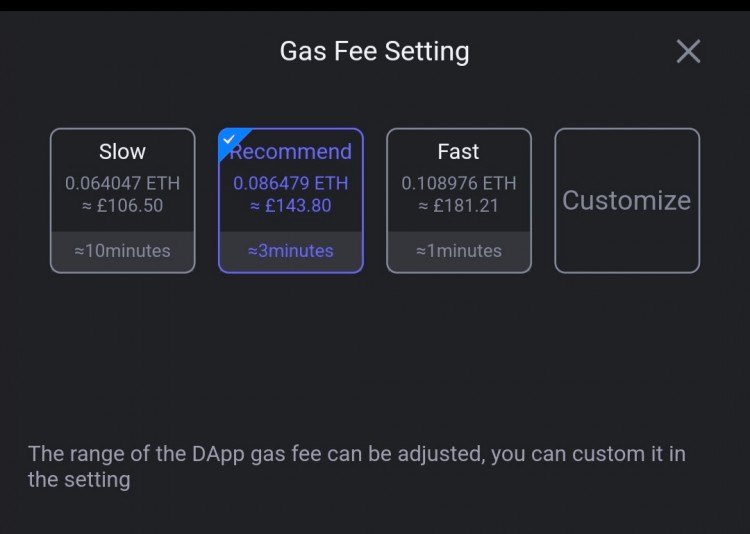Click the Gas Fee Setting heading
The image size is (750, 534).
pyautogui.click(x=375, y=51)
